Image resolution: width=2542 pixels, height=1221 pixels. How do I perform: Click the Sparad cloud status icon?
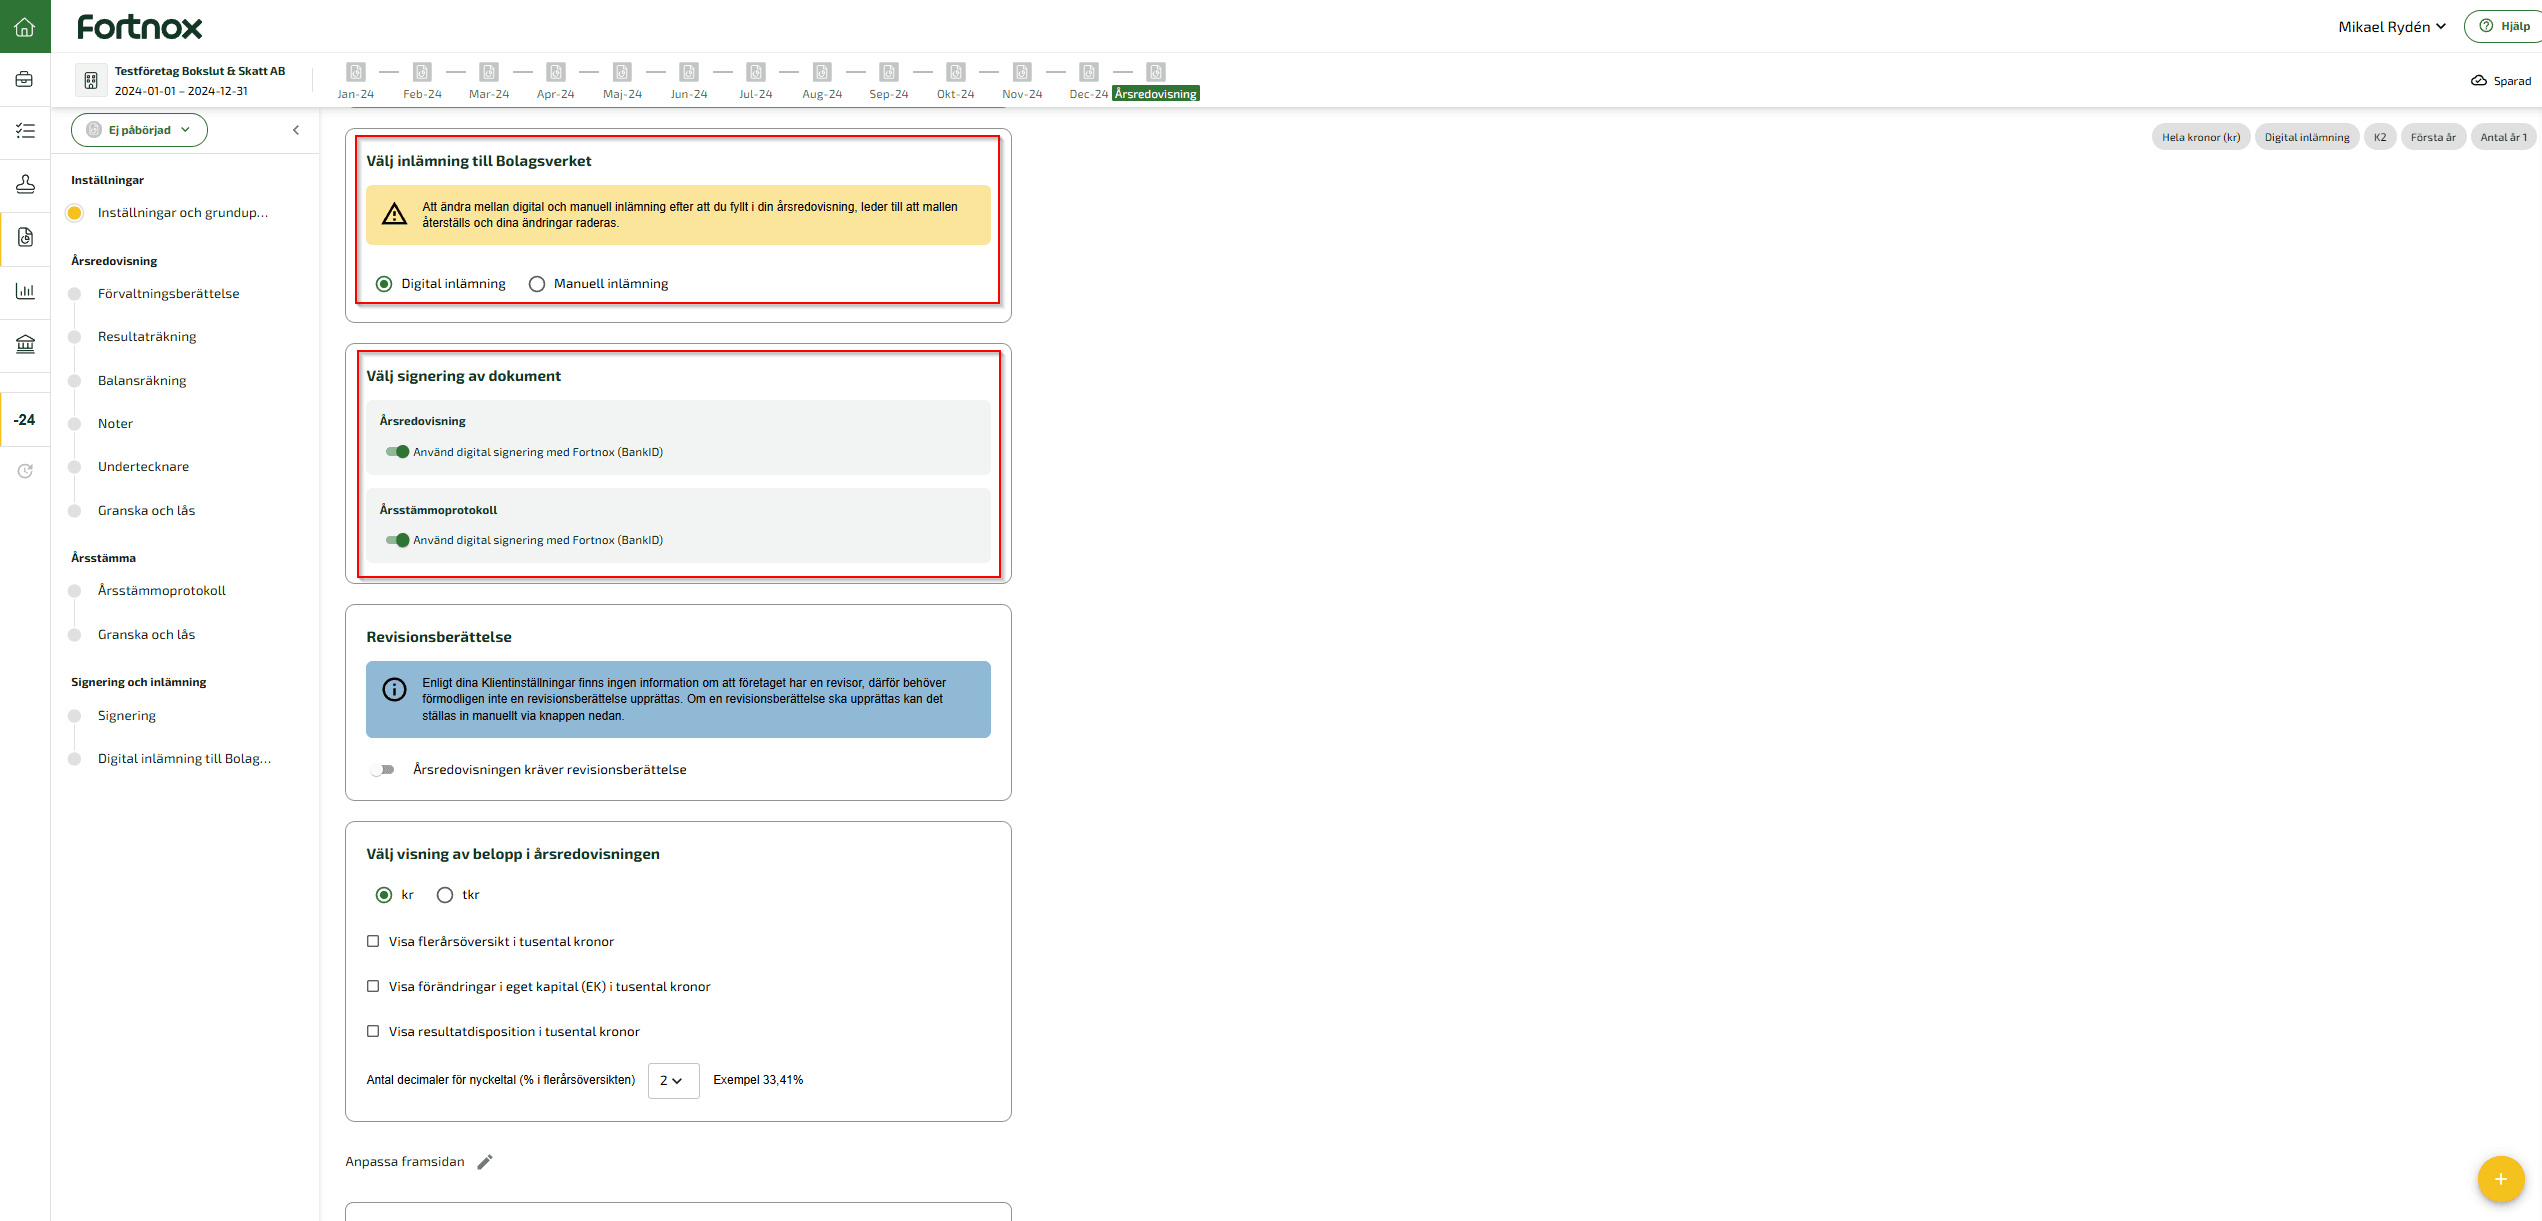(x=2479, y=81)
